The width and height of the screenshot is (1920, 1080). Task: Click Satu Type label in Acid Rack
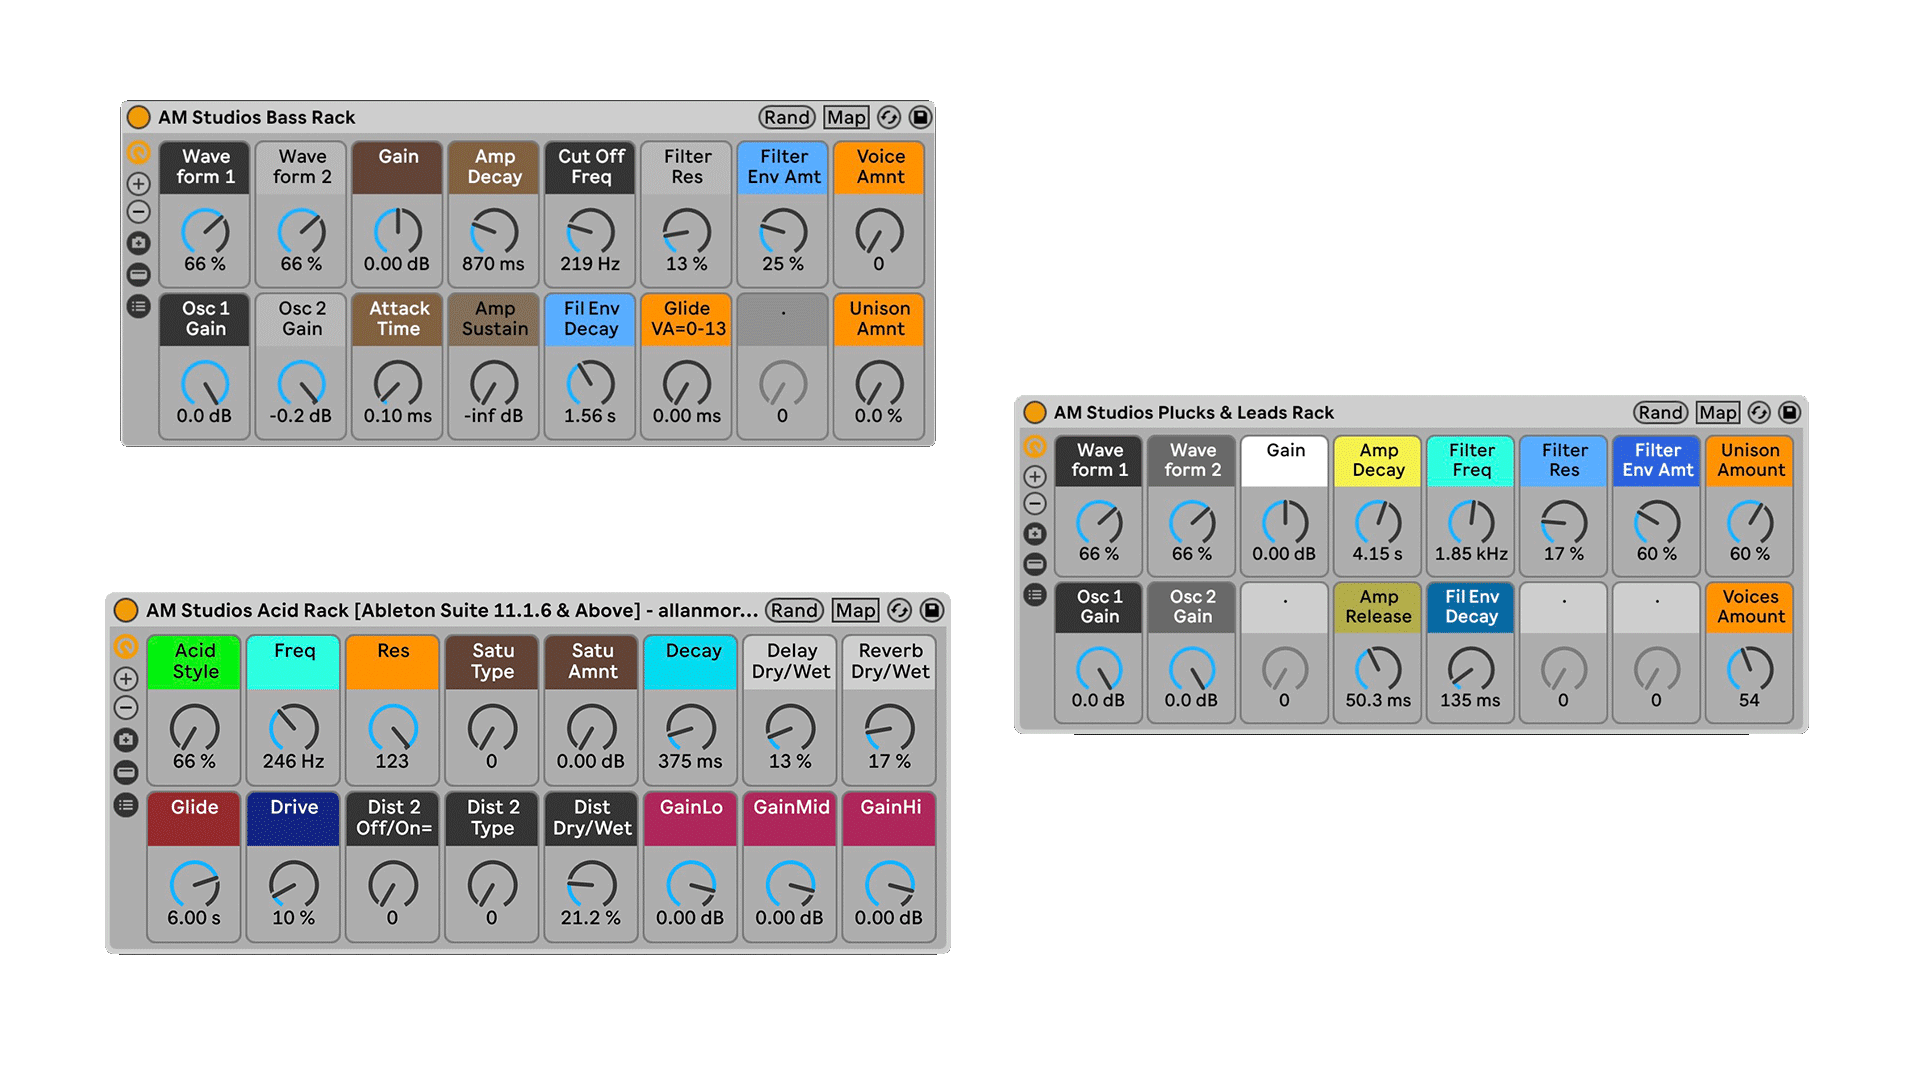pos(493,662)
